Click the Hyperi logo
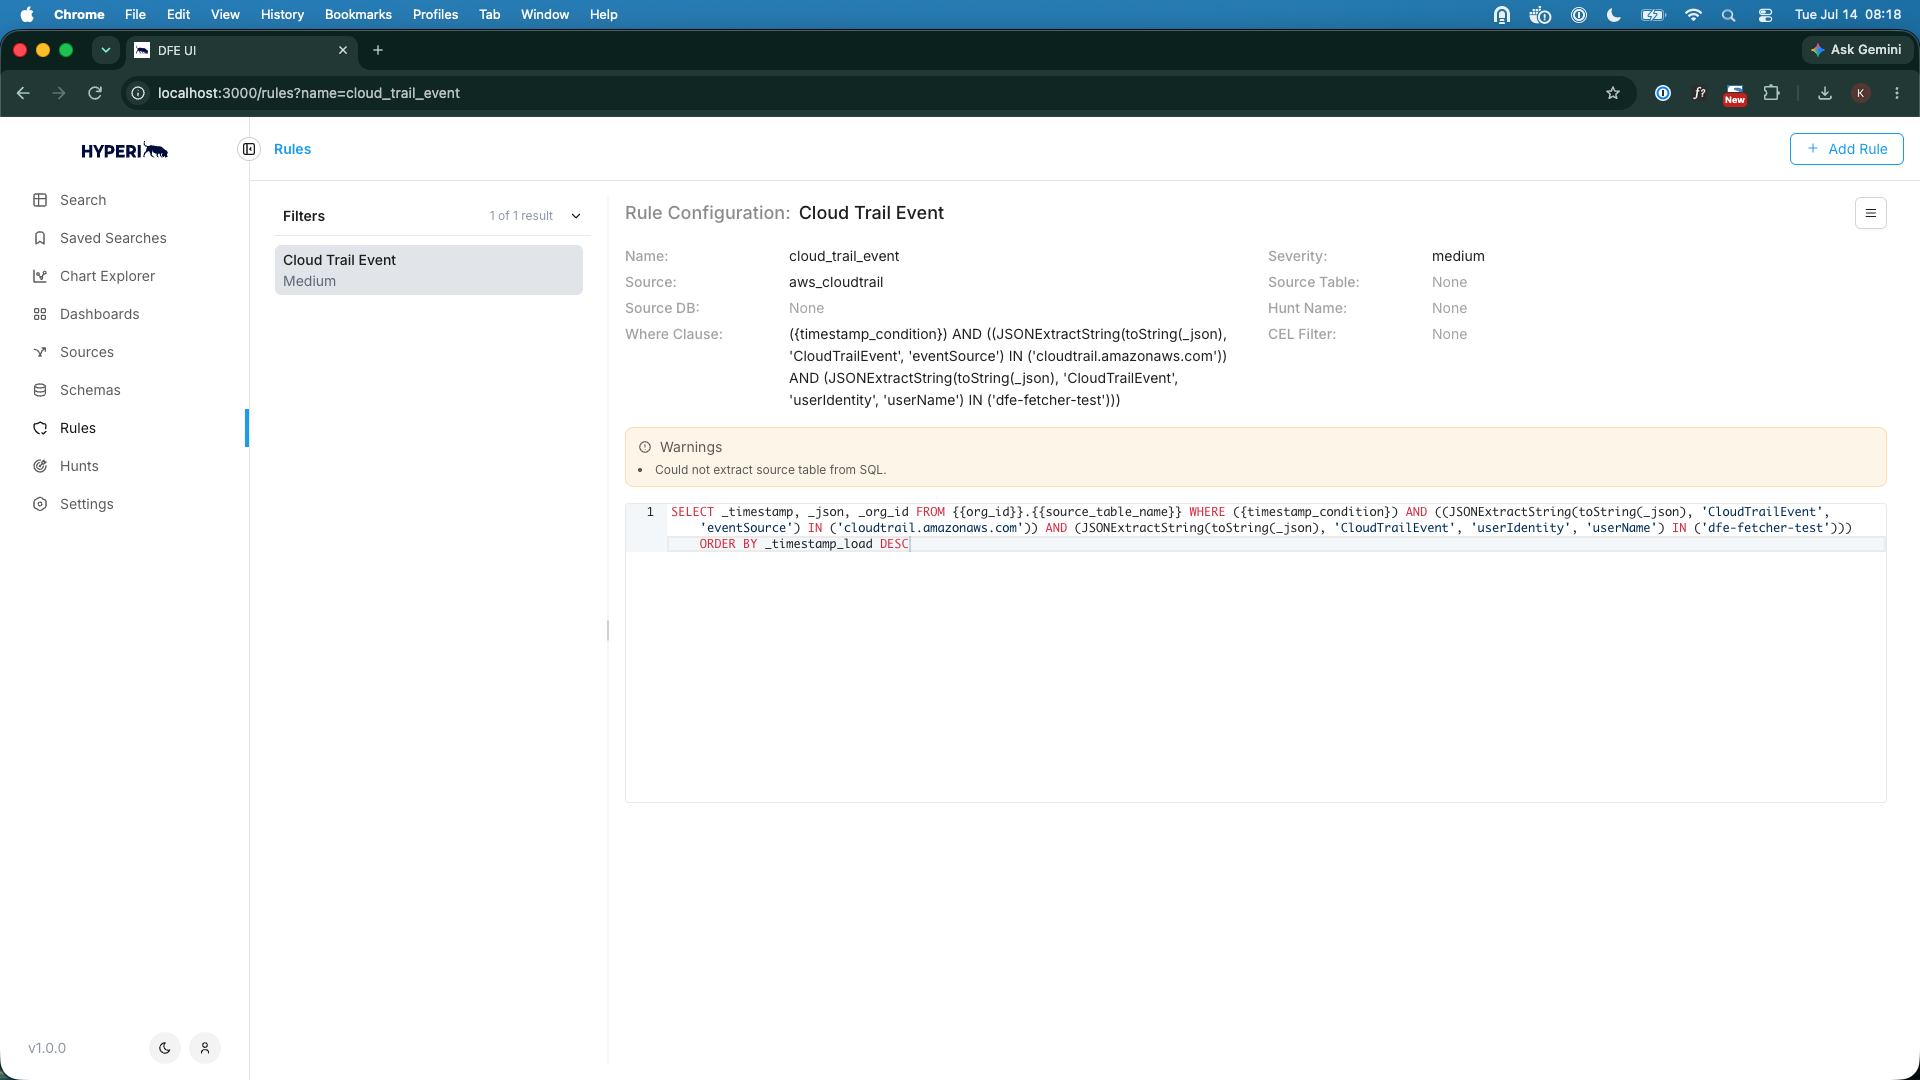 [125, 150]
